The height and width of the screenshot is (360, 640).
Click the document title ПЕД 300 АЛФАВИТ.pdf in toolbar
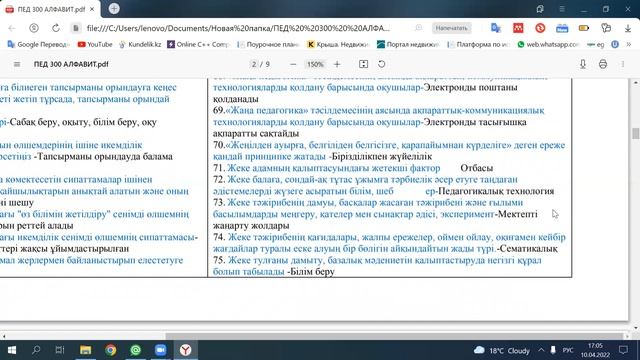[x=71, y=64]
